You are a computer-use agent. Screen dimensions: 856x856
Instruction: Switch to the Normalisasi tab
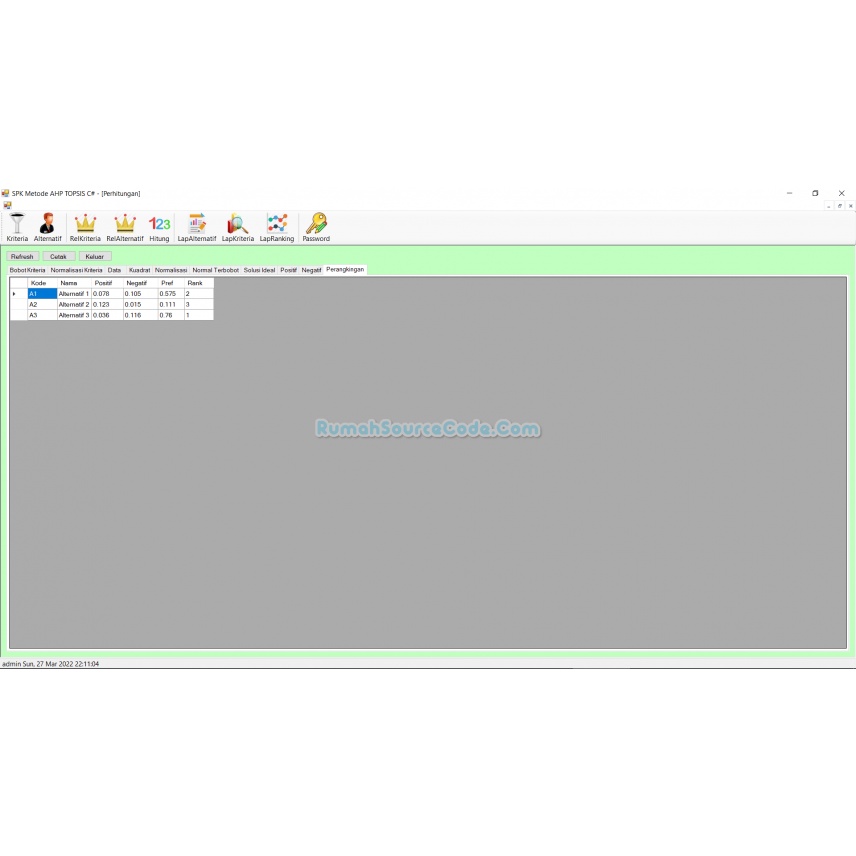click(171, 270)
